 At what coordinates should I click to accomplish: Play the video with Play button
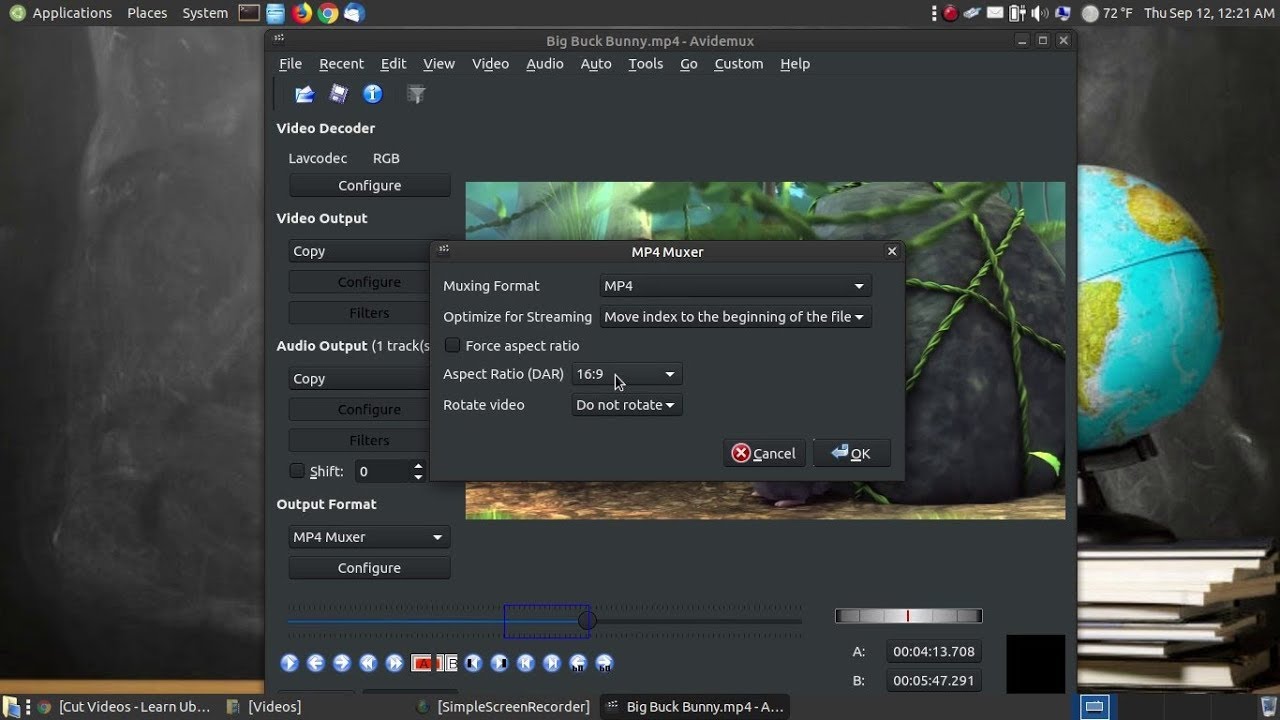click(x=289, y=663)
